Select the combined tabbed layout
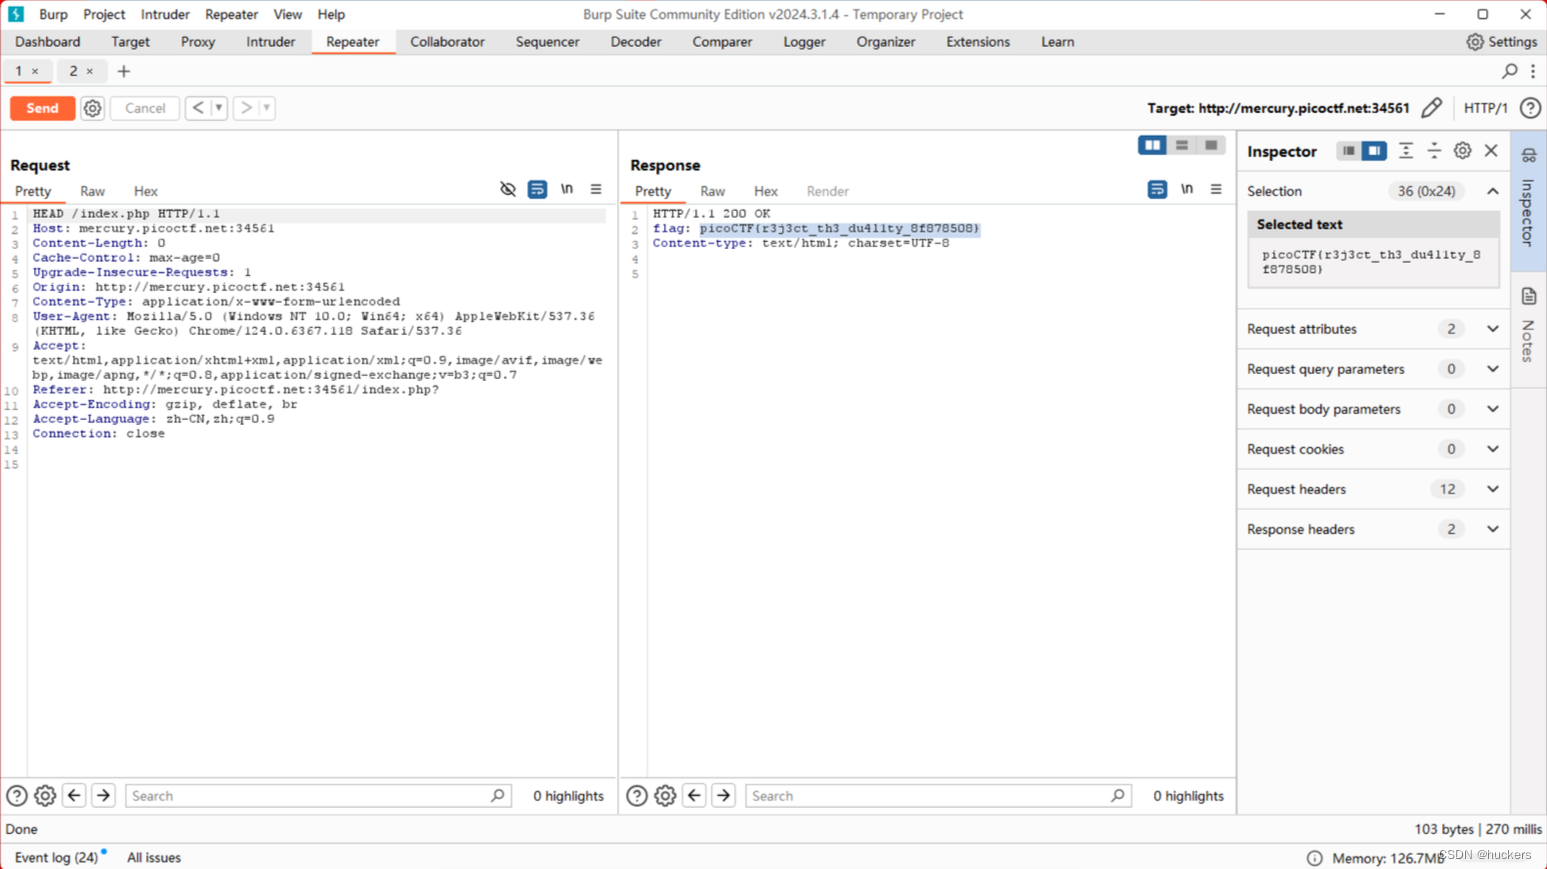Viewport: 1547px width, 869px height. coord(1211,145)
